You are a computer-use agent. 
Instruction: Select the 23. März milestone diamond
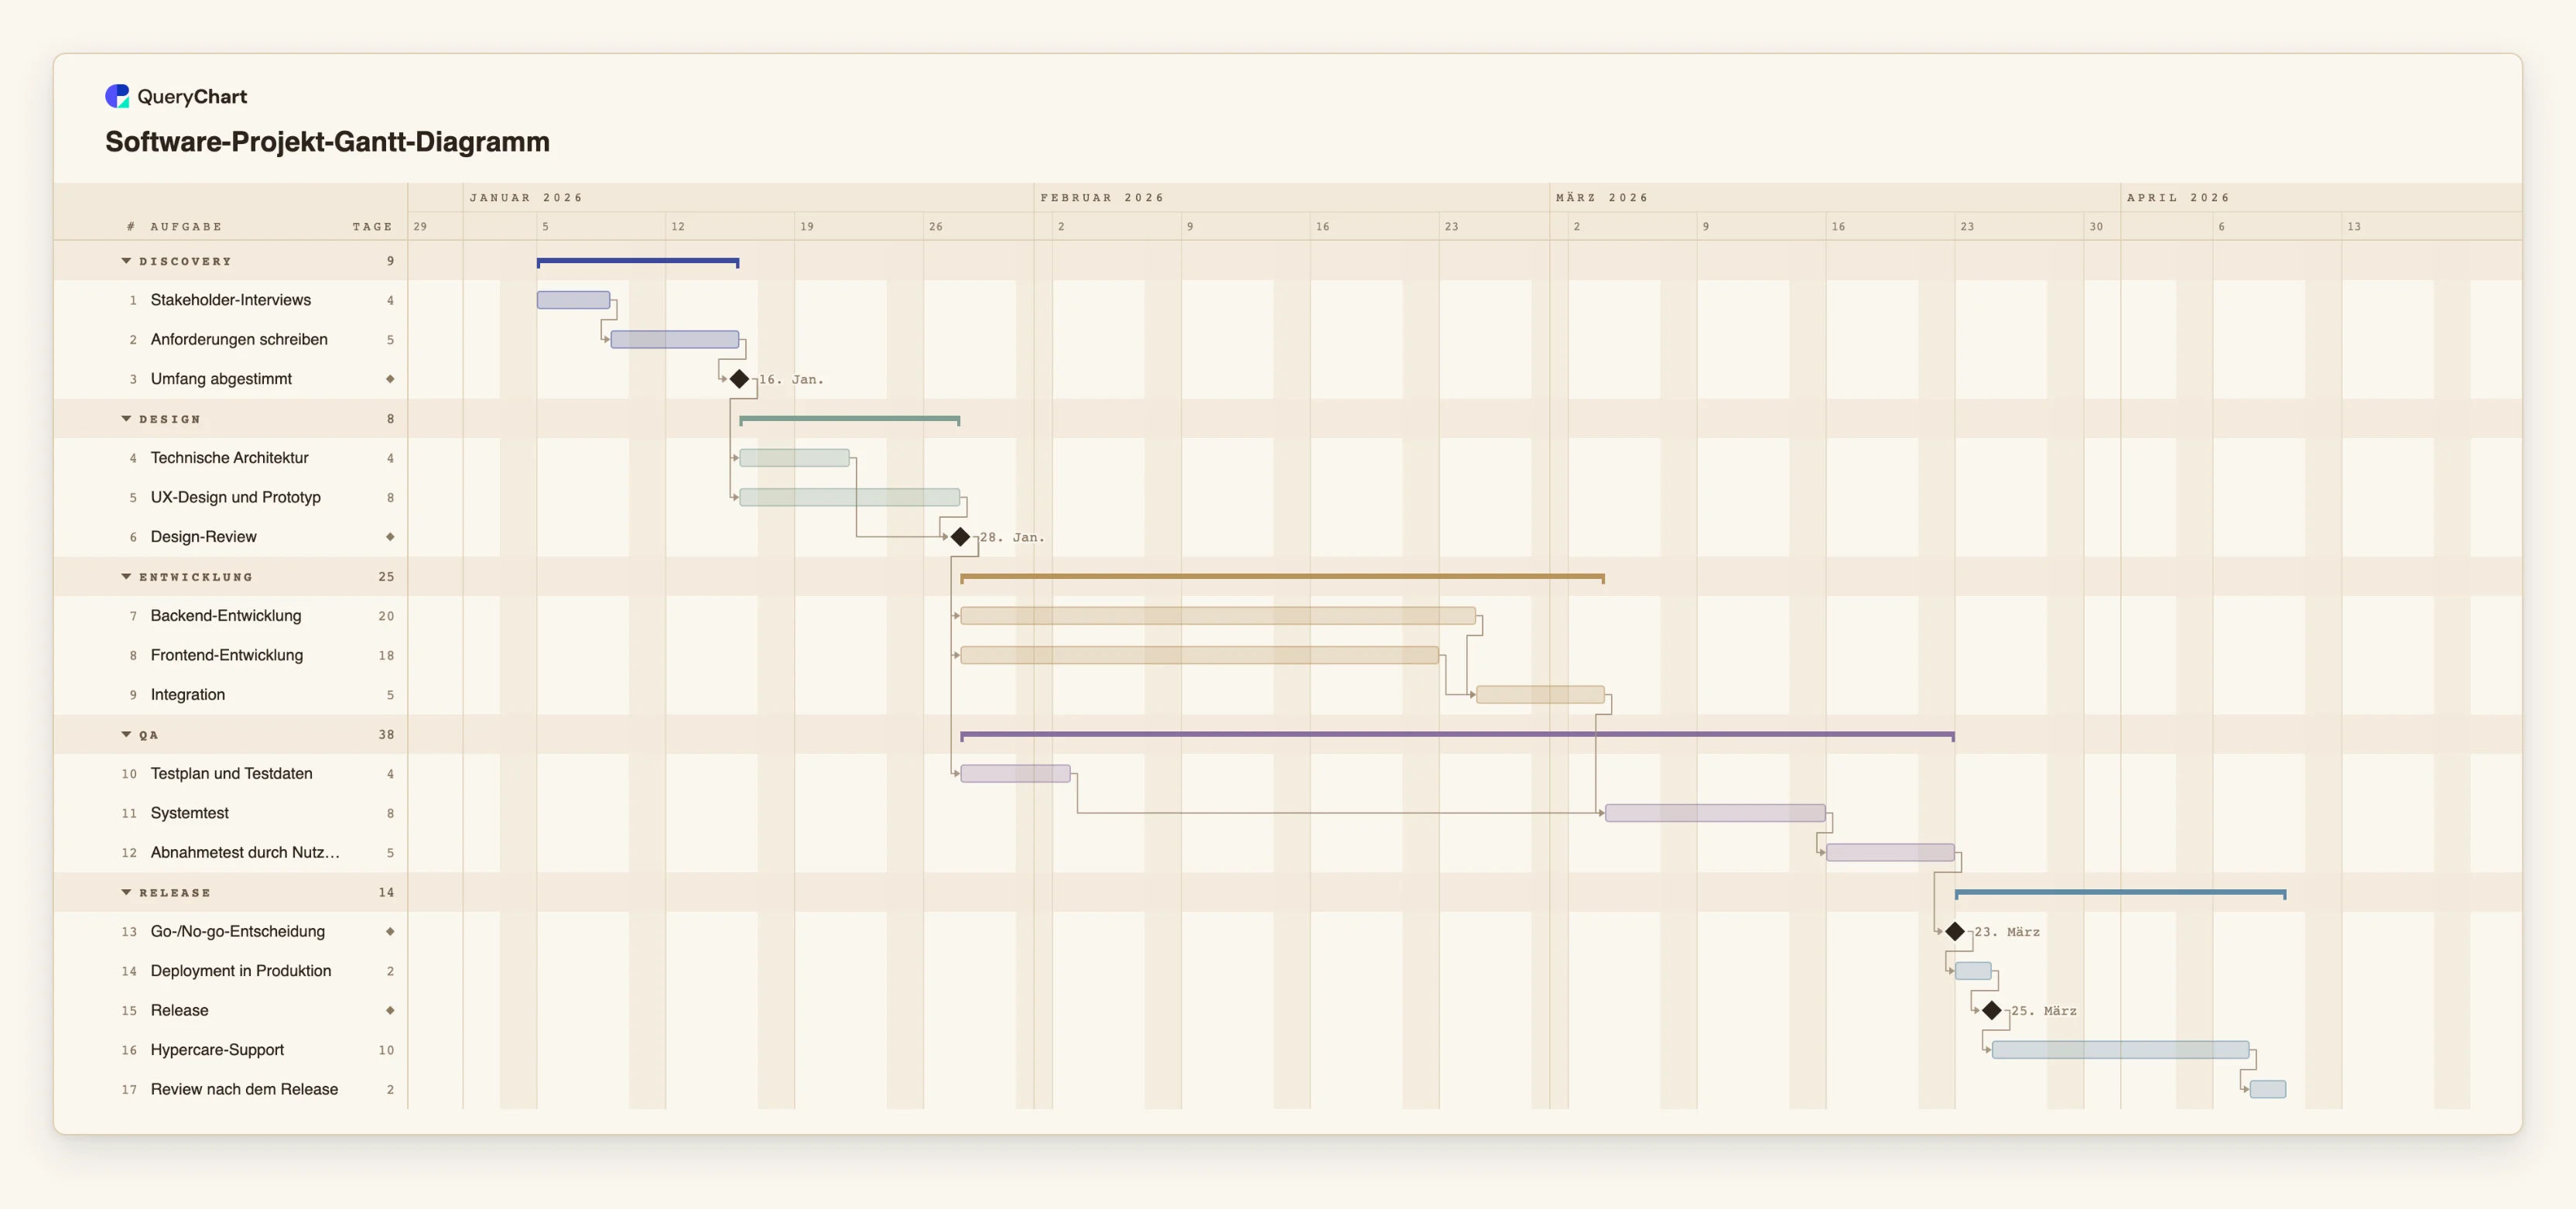1955,931
